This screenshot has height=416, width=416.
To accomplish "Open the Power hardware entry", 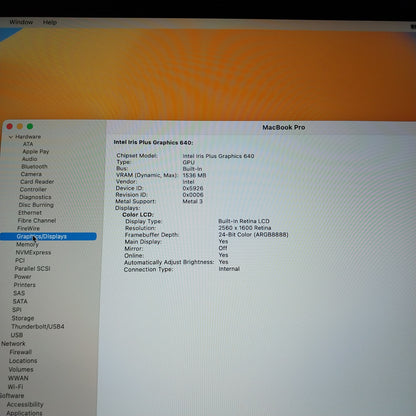I will (x=23, y=277).
